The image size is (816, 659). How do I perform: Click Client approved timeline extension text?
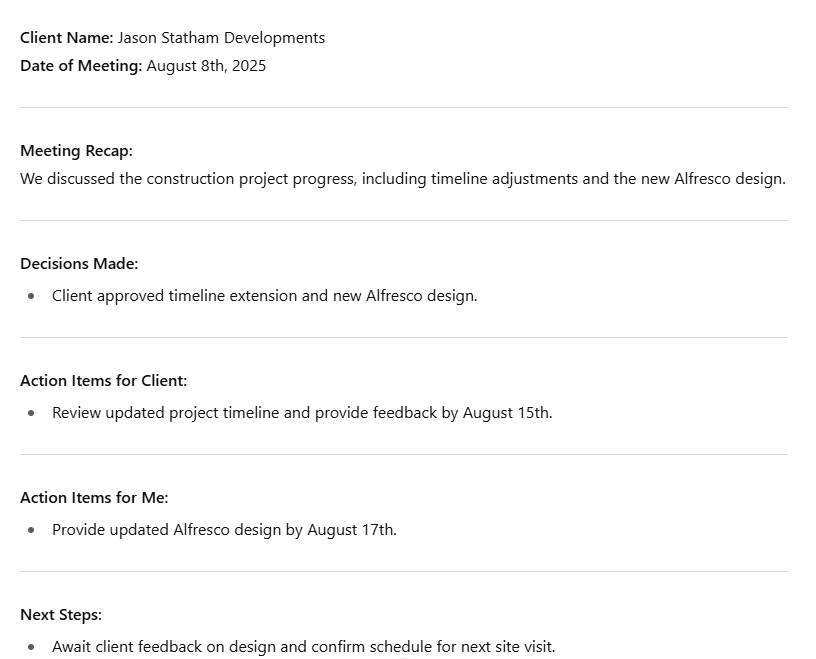264,296
